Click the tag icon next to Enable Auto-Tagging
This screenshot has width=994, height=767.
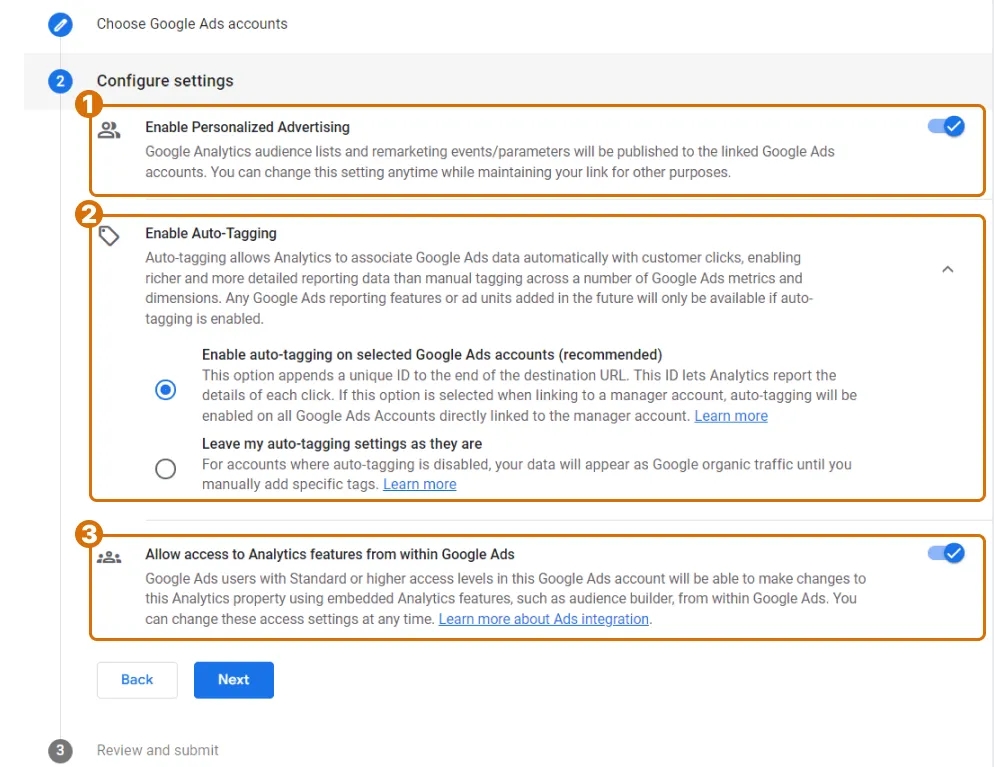click(109, 236)
